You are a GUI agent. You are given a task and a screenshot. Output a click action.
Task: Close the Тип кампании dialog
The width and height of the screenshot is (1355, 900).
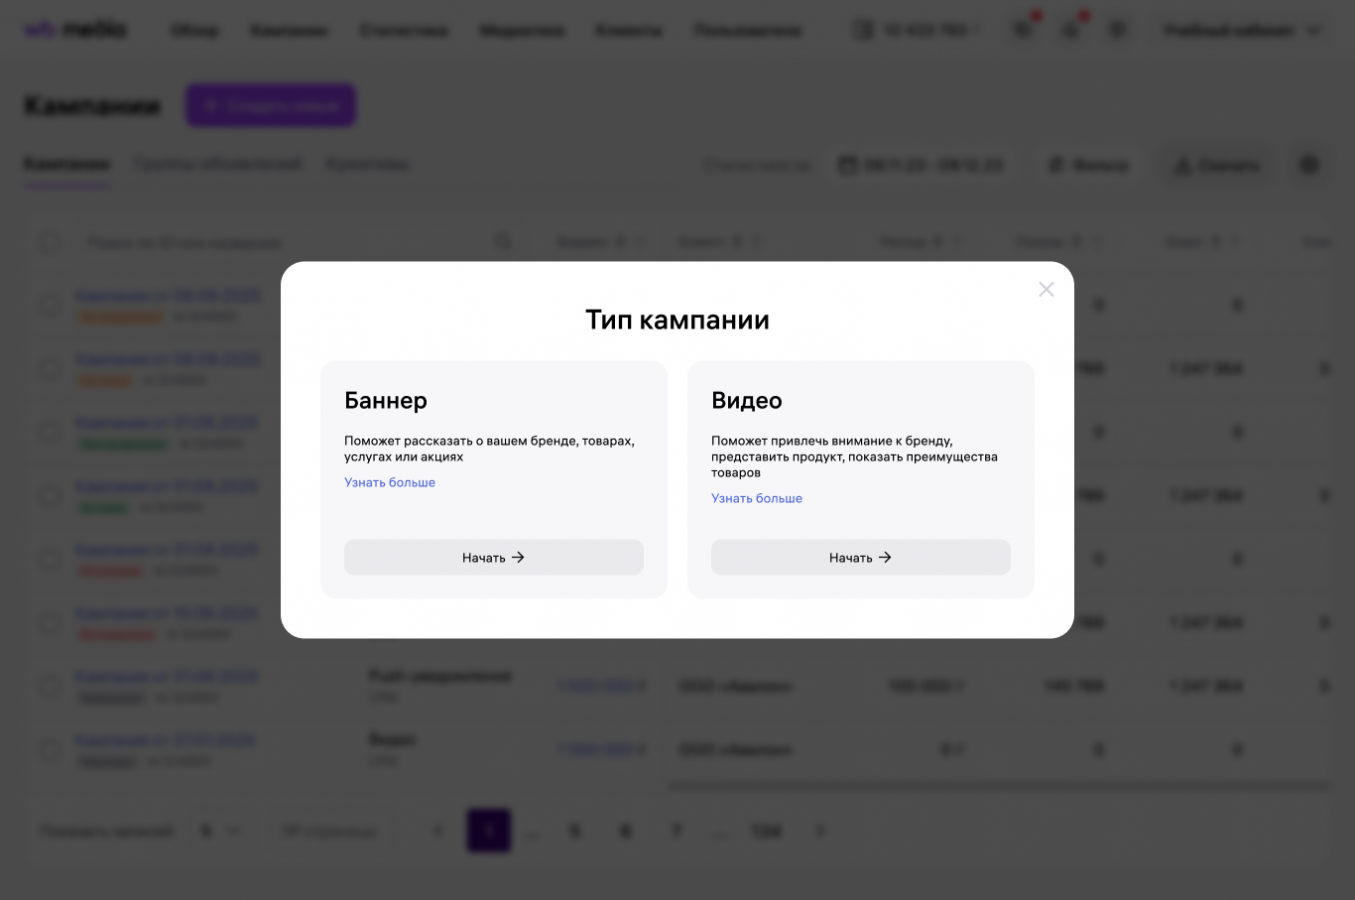(1046, 289)
